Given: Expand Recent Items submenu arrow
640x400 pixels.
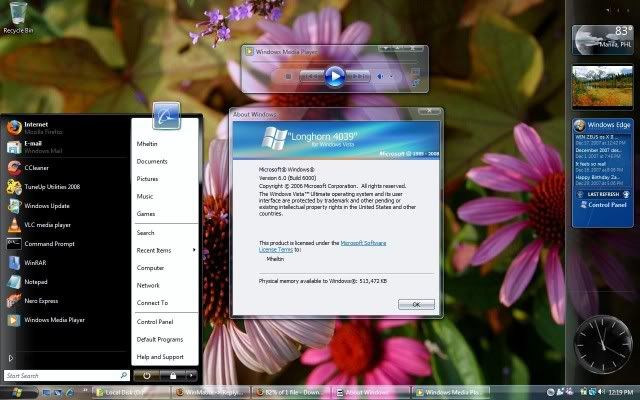Looking at the screenshot, I should click(x=194, y=250).
